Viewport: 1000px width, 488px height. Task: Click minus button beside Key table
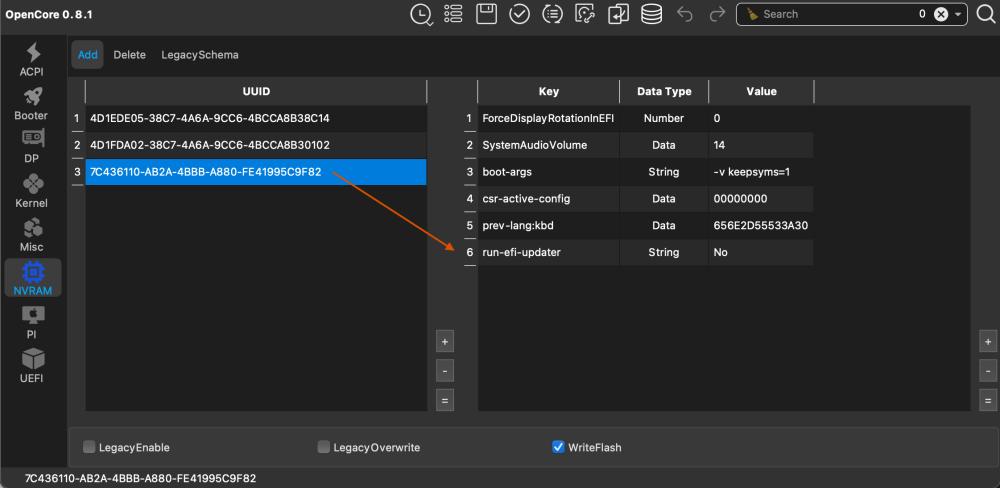[988, 371]
